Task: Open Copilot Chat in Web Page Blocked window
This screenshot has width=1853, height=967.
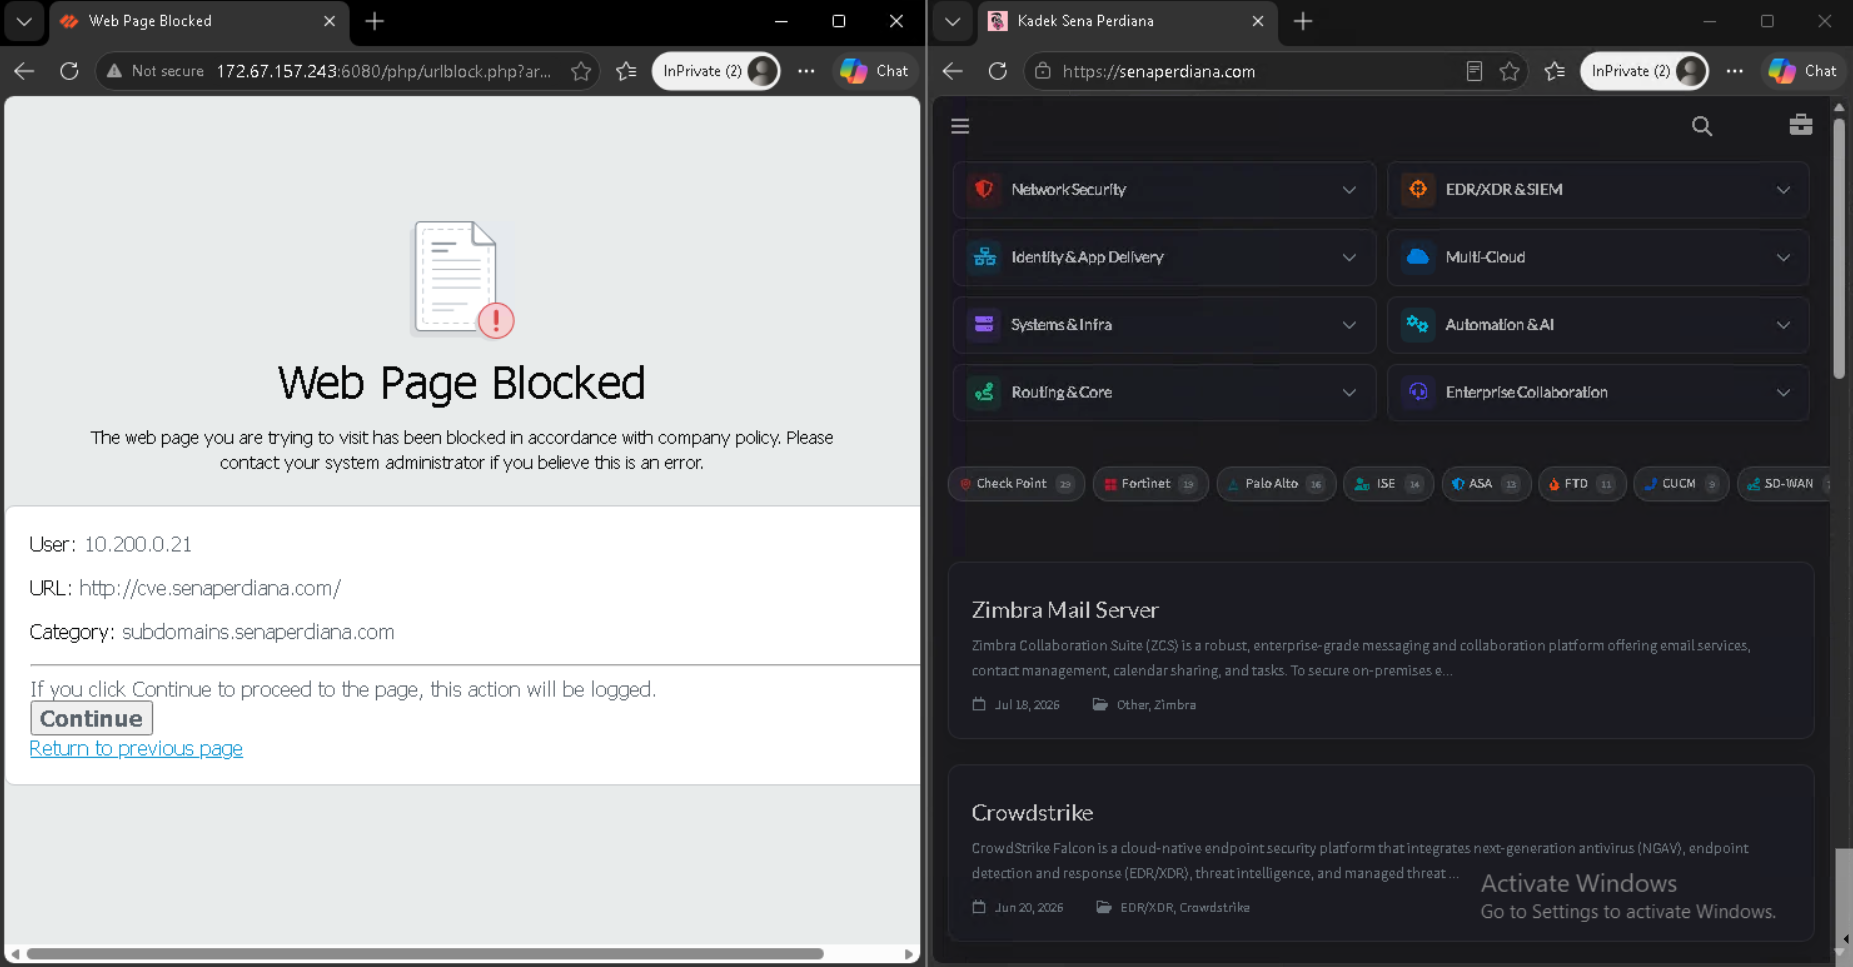Action: [875, 71]
